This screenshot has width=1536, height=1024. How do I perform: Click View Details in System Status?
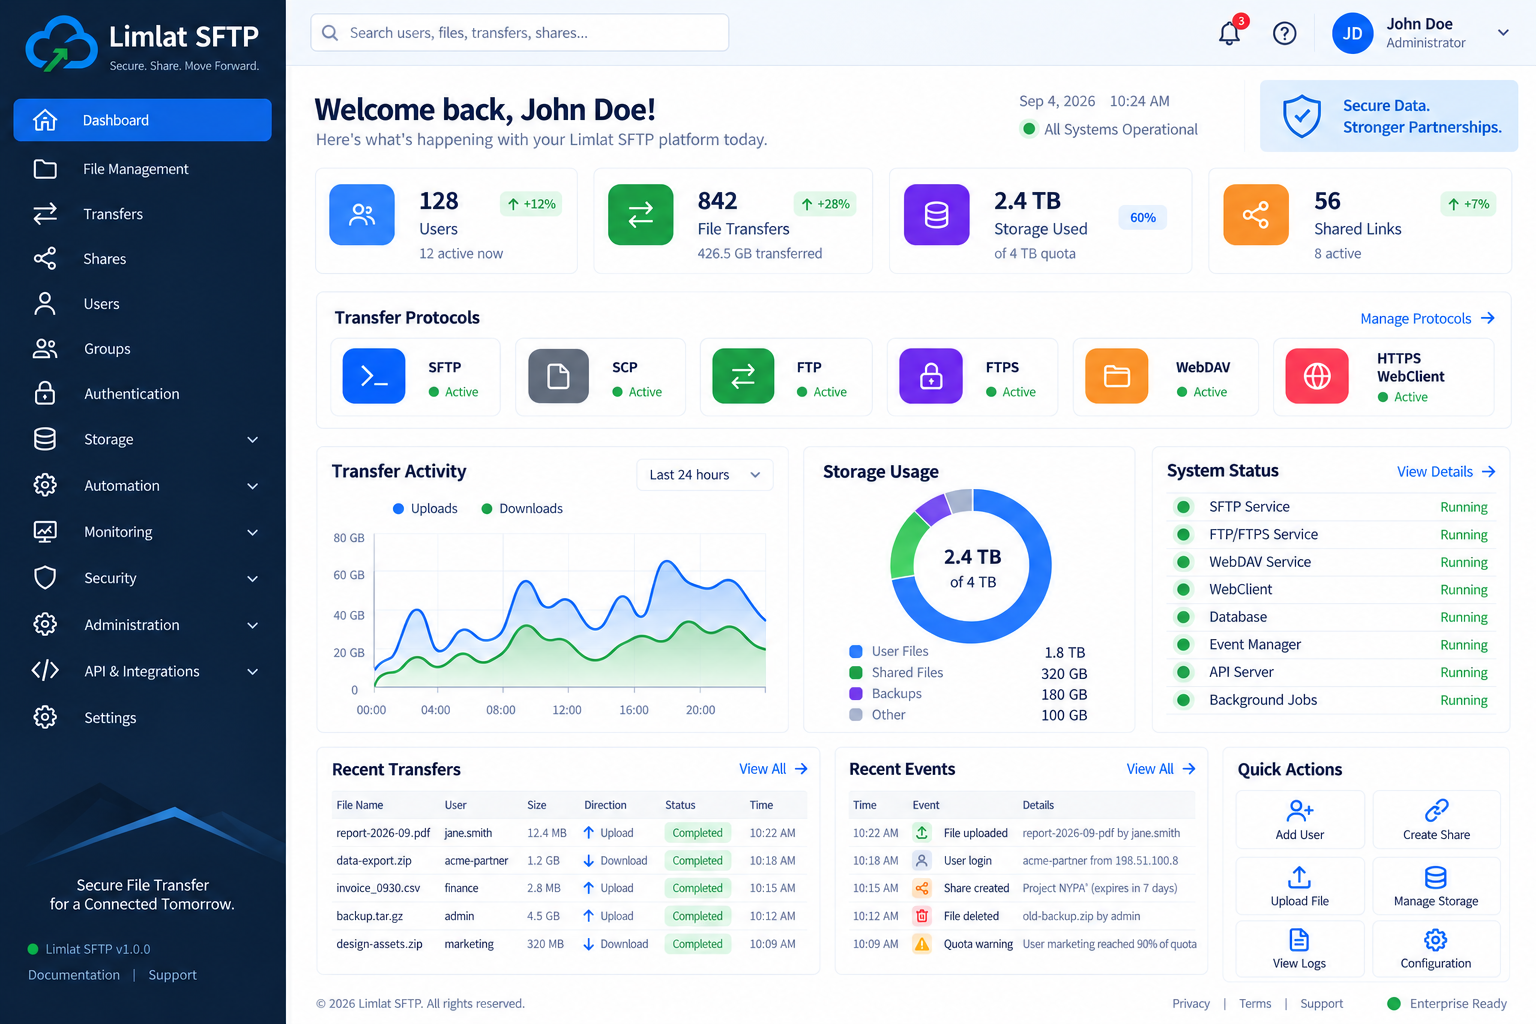tap(1446, 472)
